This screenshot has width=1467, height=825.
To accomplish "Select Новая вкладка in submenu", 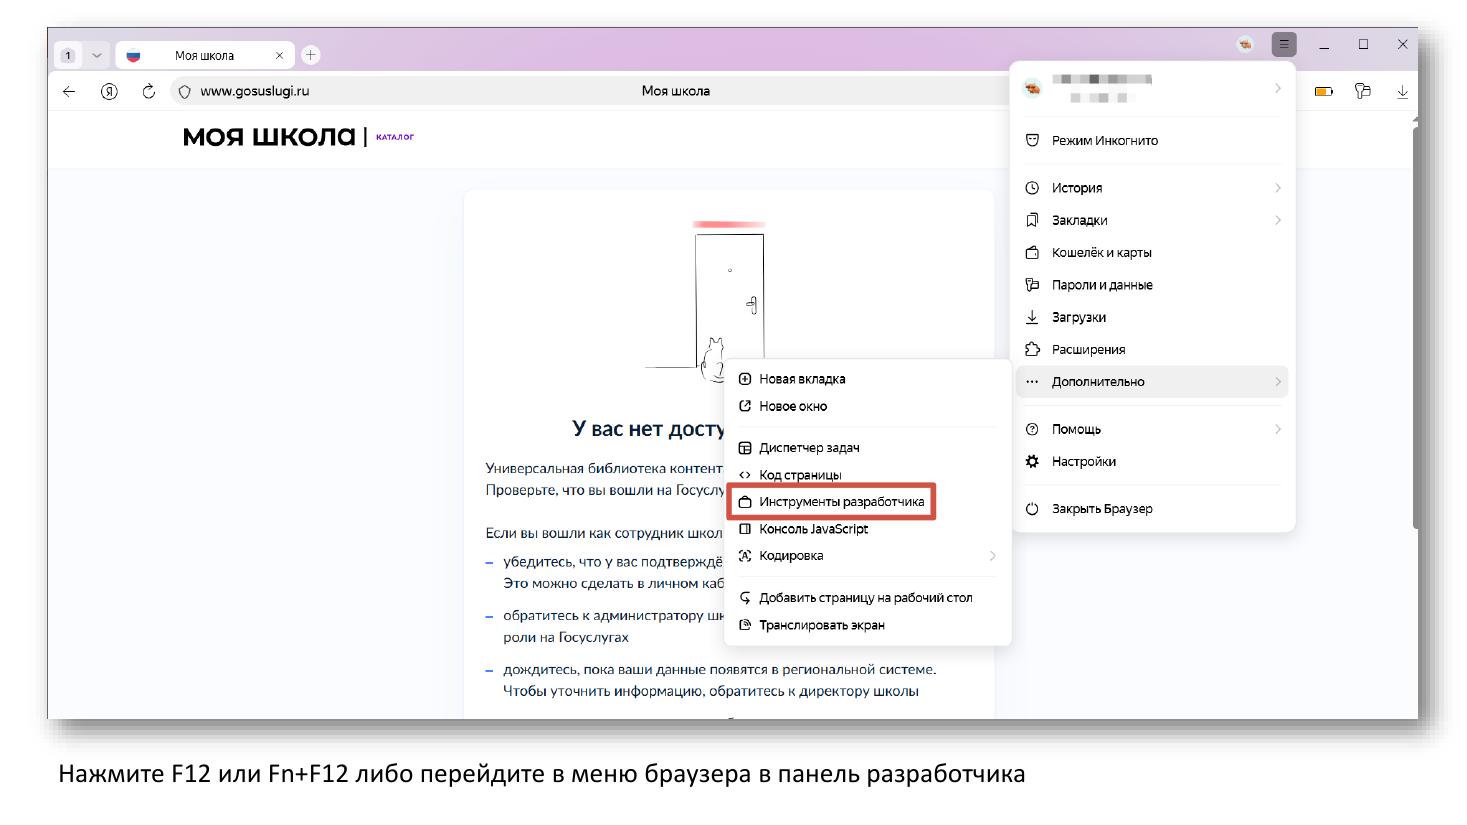I will click(867, 379).
